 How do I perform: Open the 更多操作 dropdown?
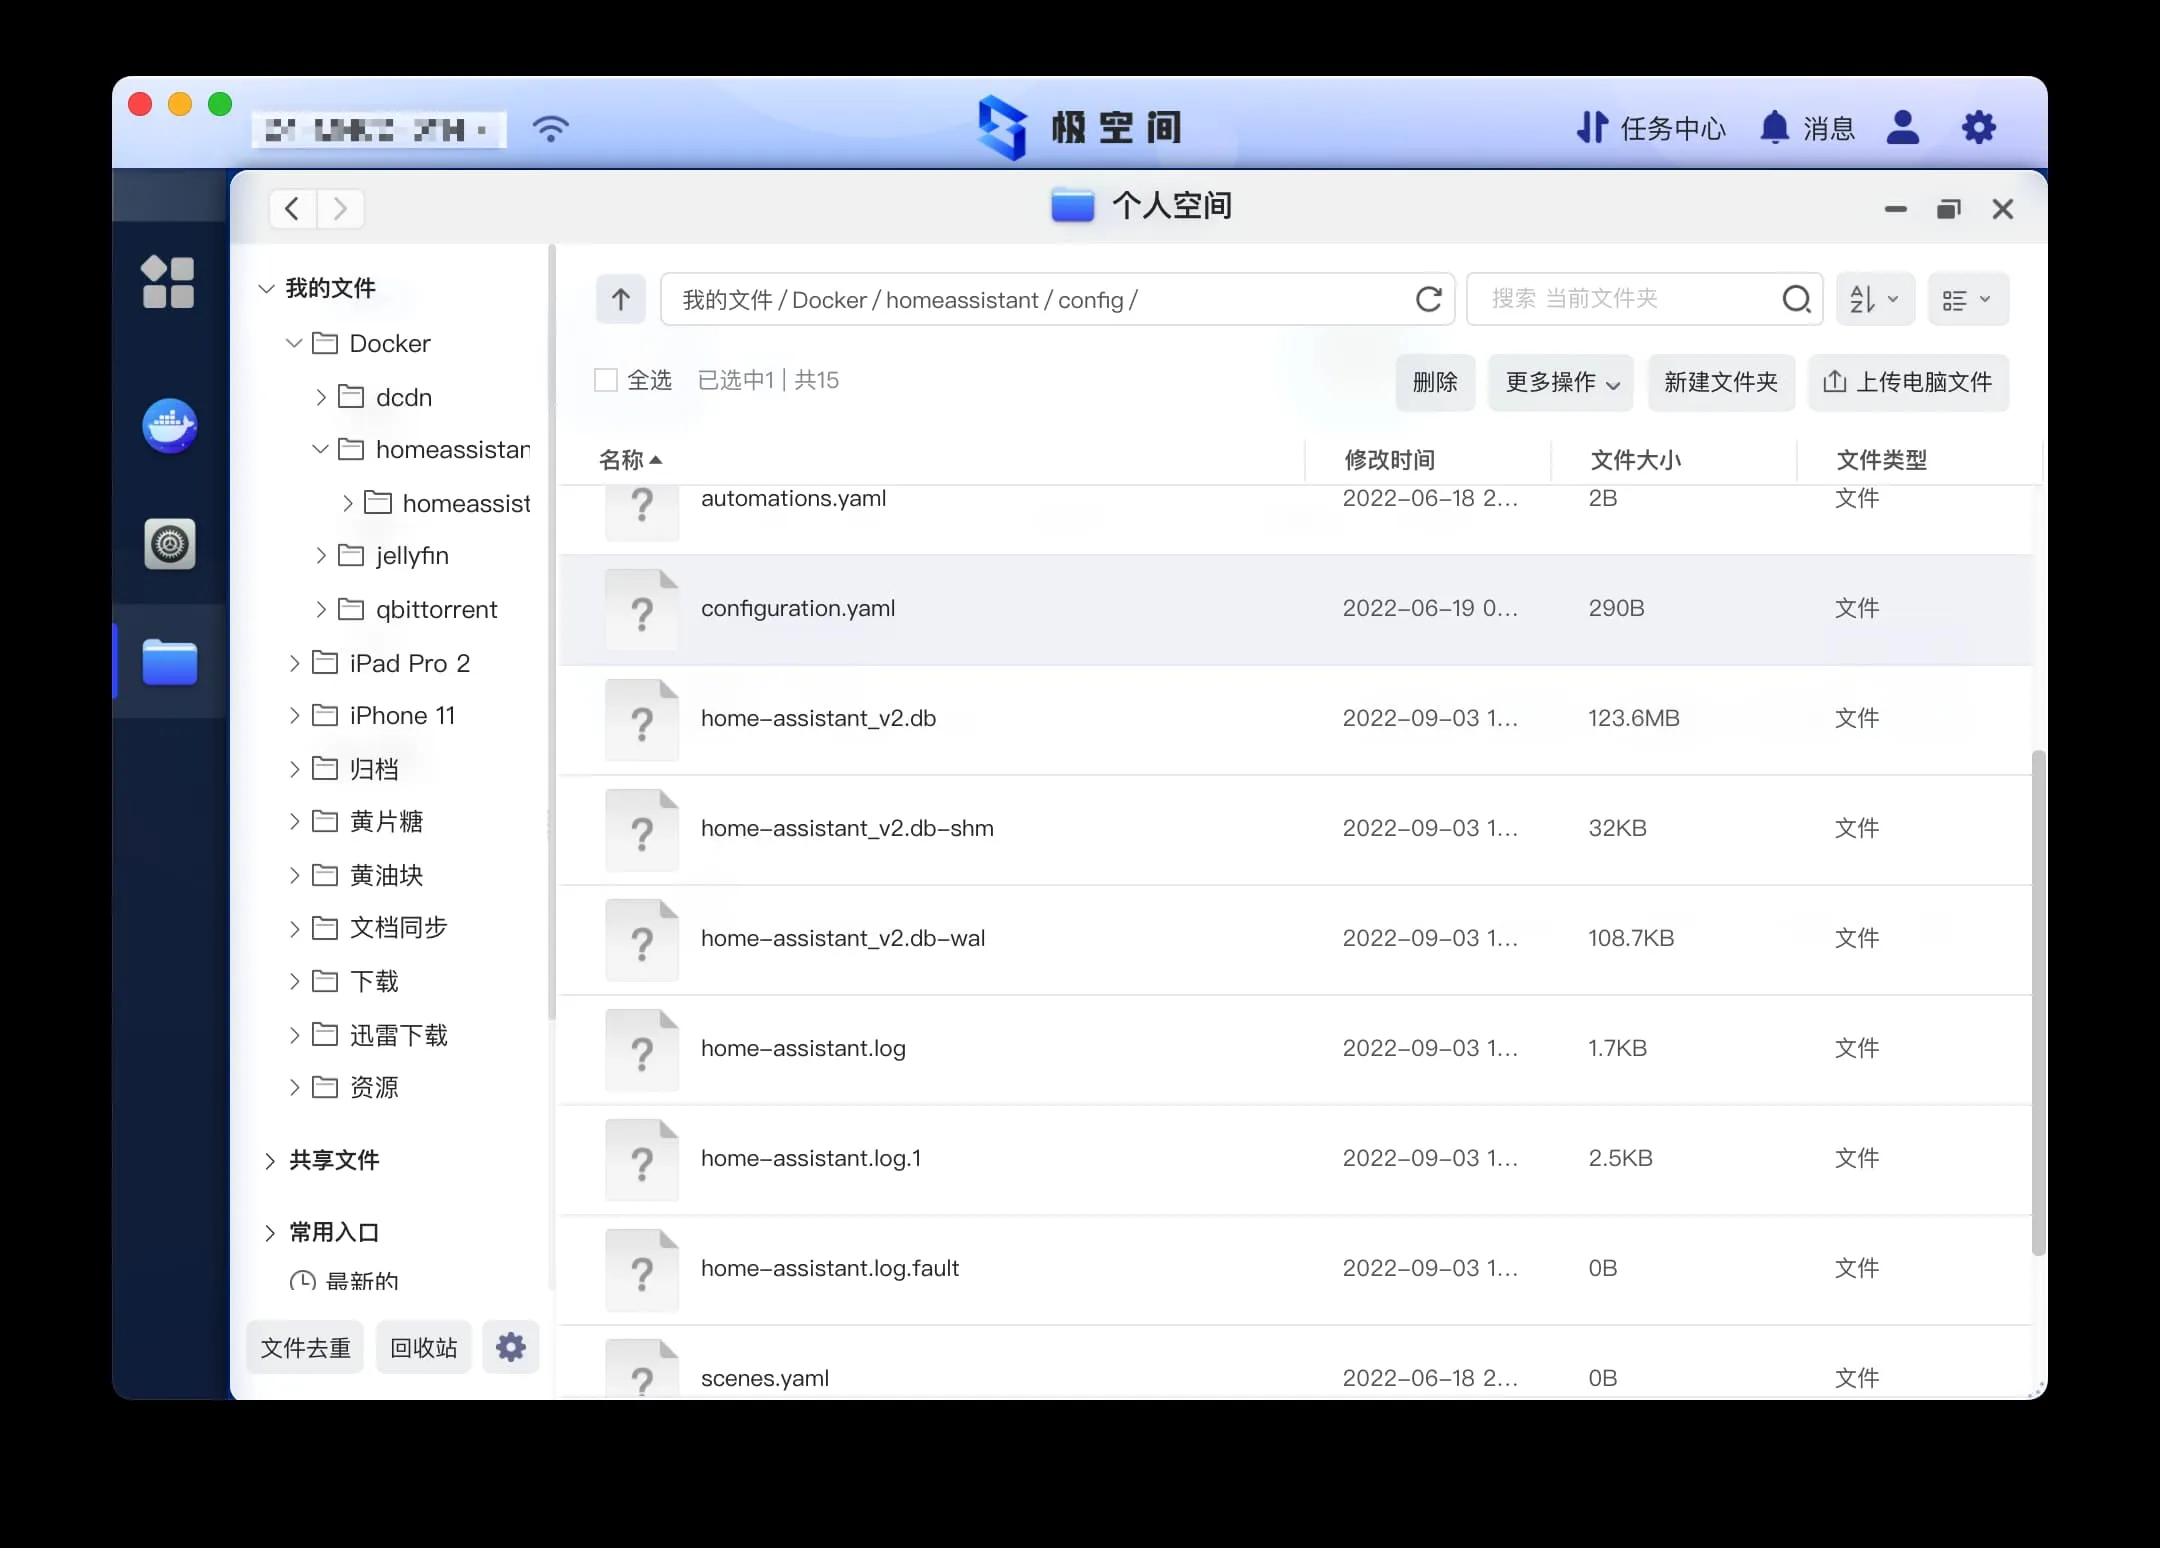(1560, 382)
